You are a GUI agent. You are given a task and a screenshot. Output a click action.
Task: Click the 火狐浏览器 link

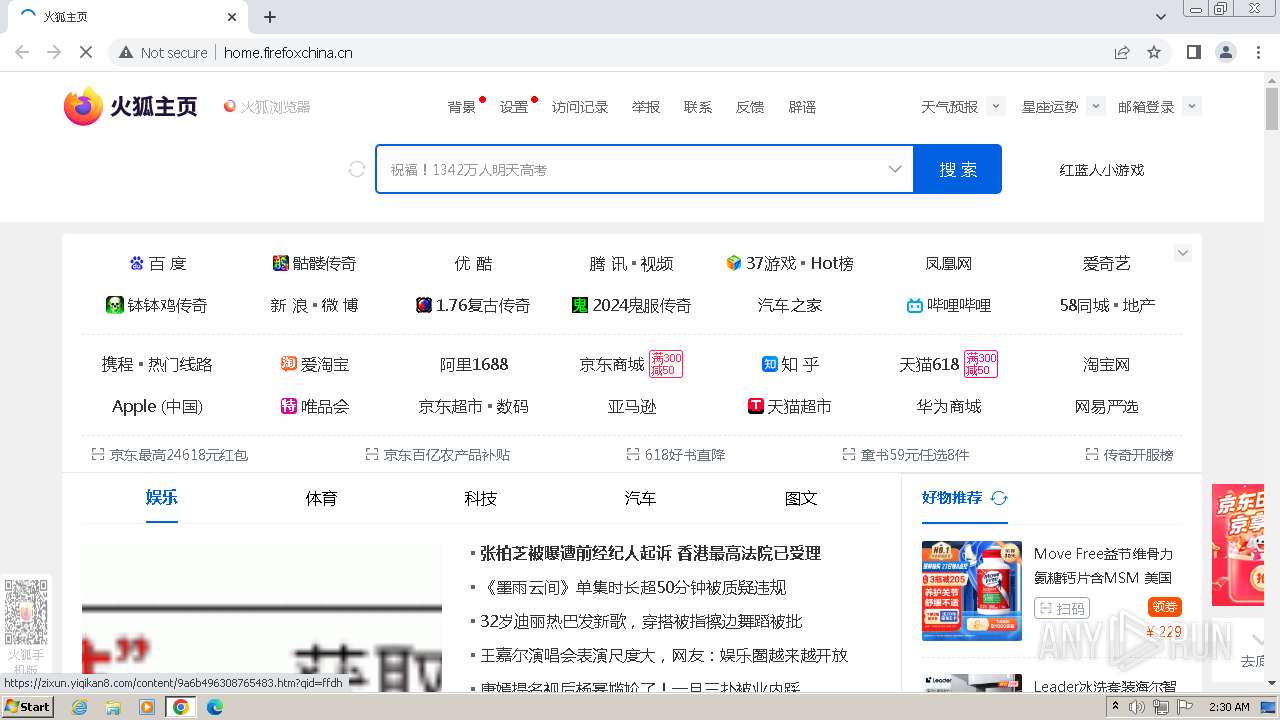[x=267, y=107]
